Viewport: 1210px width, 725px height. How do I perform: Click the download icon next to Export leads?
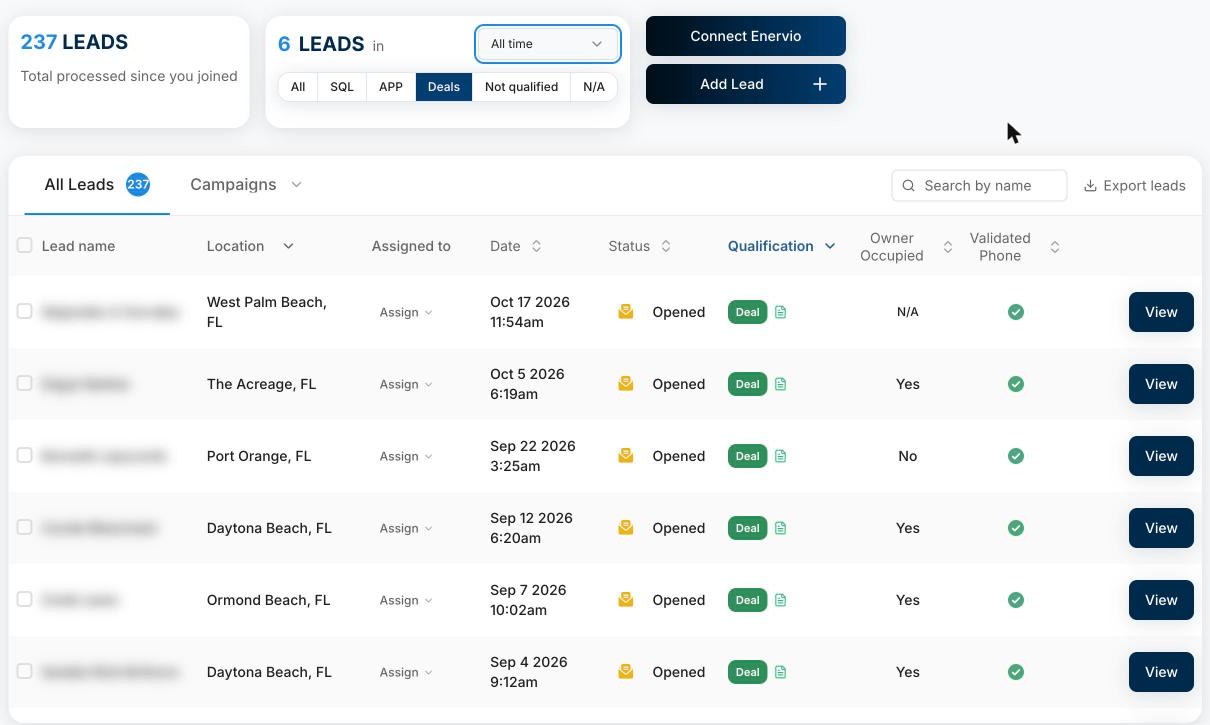tap(1091, 186)
